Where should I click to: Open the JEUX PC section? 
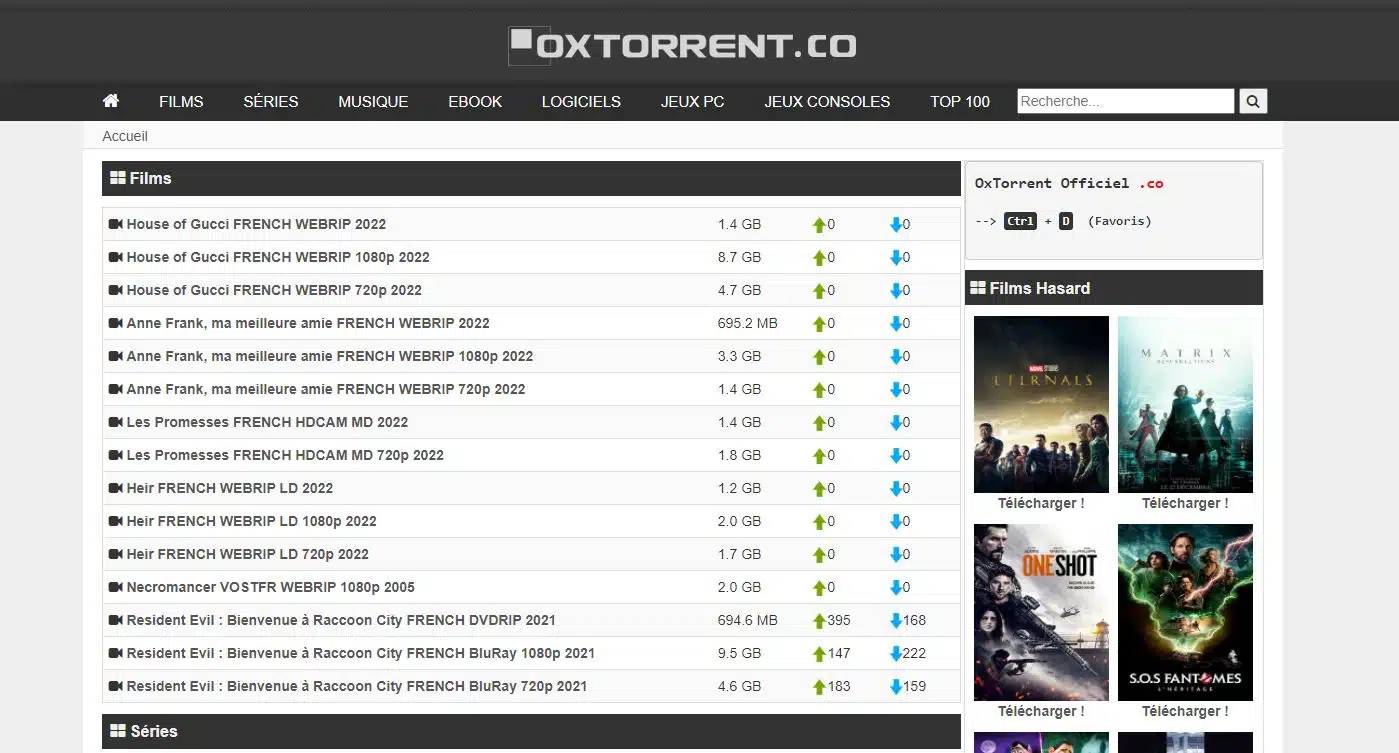(692, 101)
